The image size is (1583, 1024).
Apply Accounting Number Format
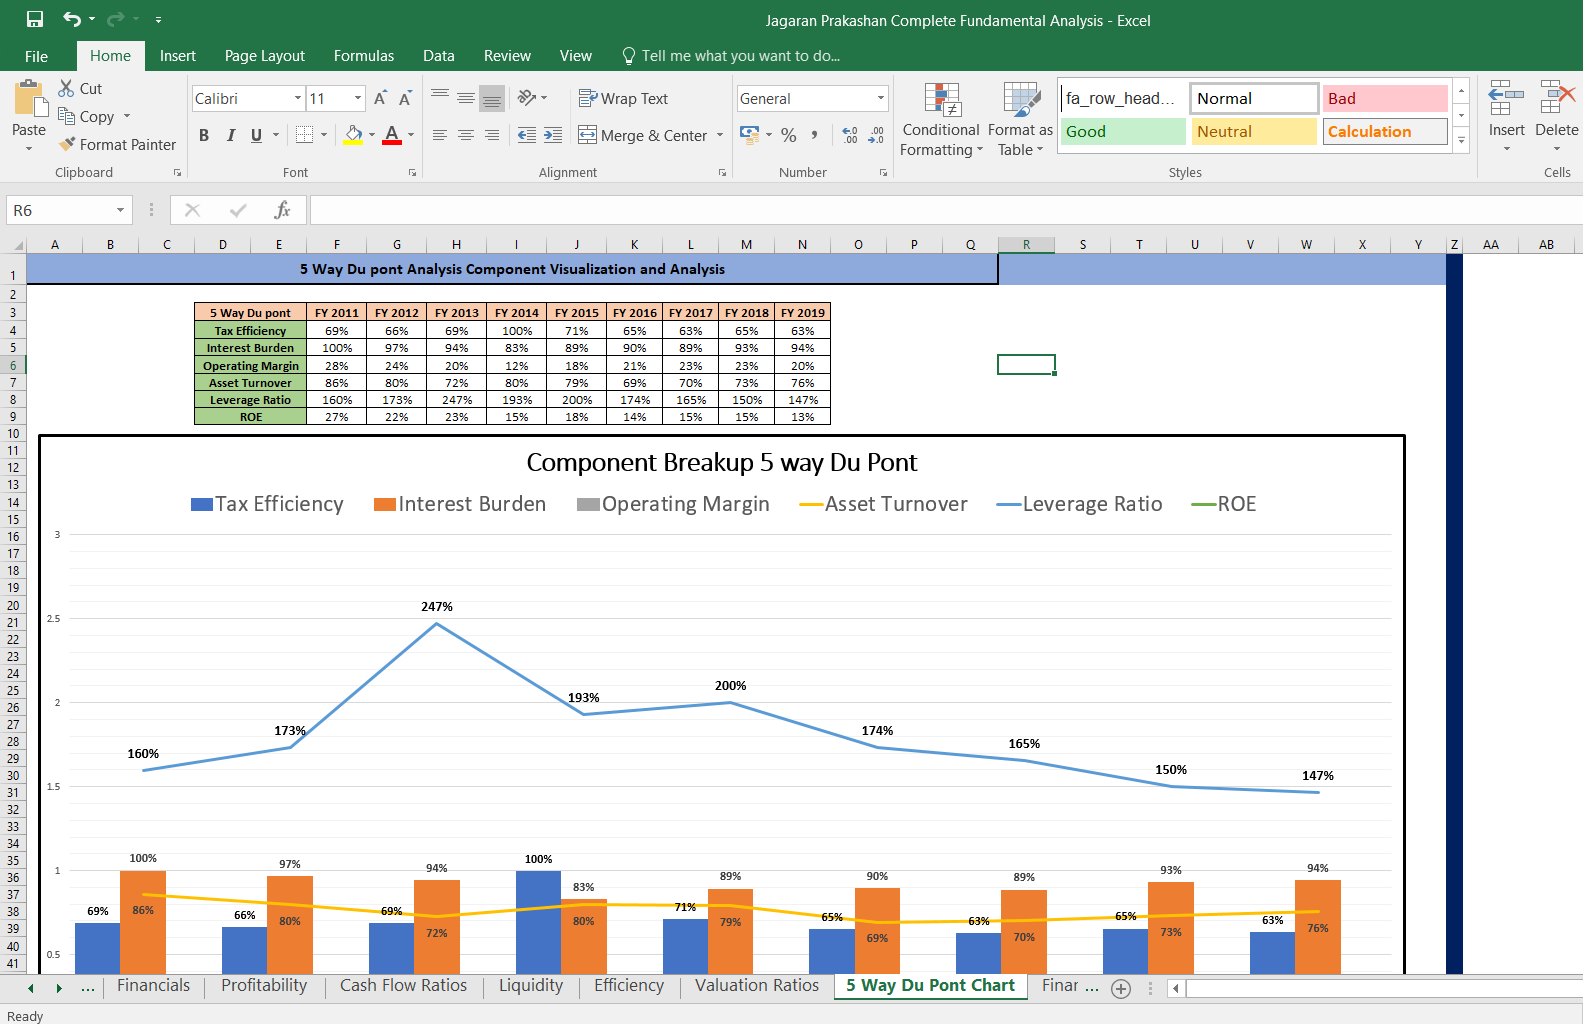(749, 134)
